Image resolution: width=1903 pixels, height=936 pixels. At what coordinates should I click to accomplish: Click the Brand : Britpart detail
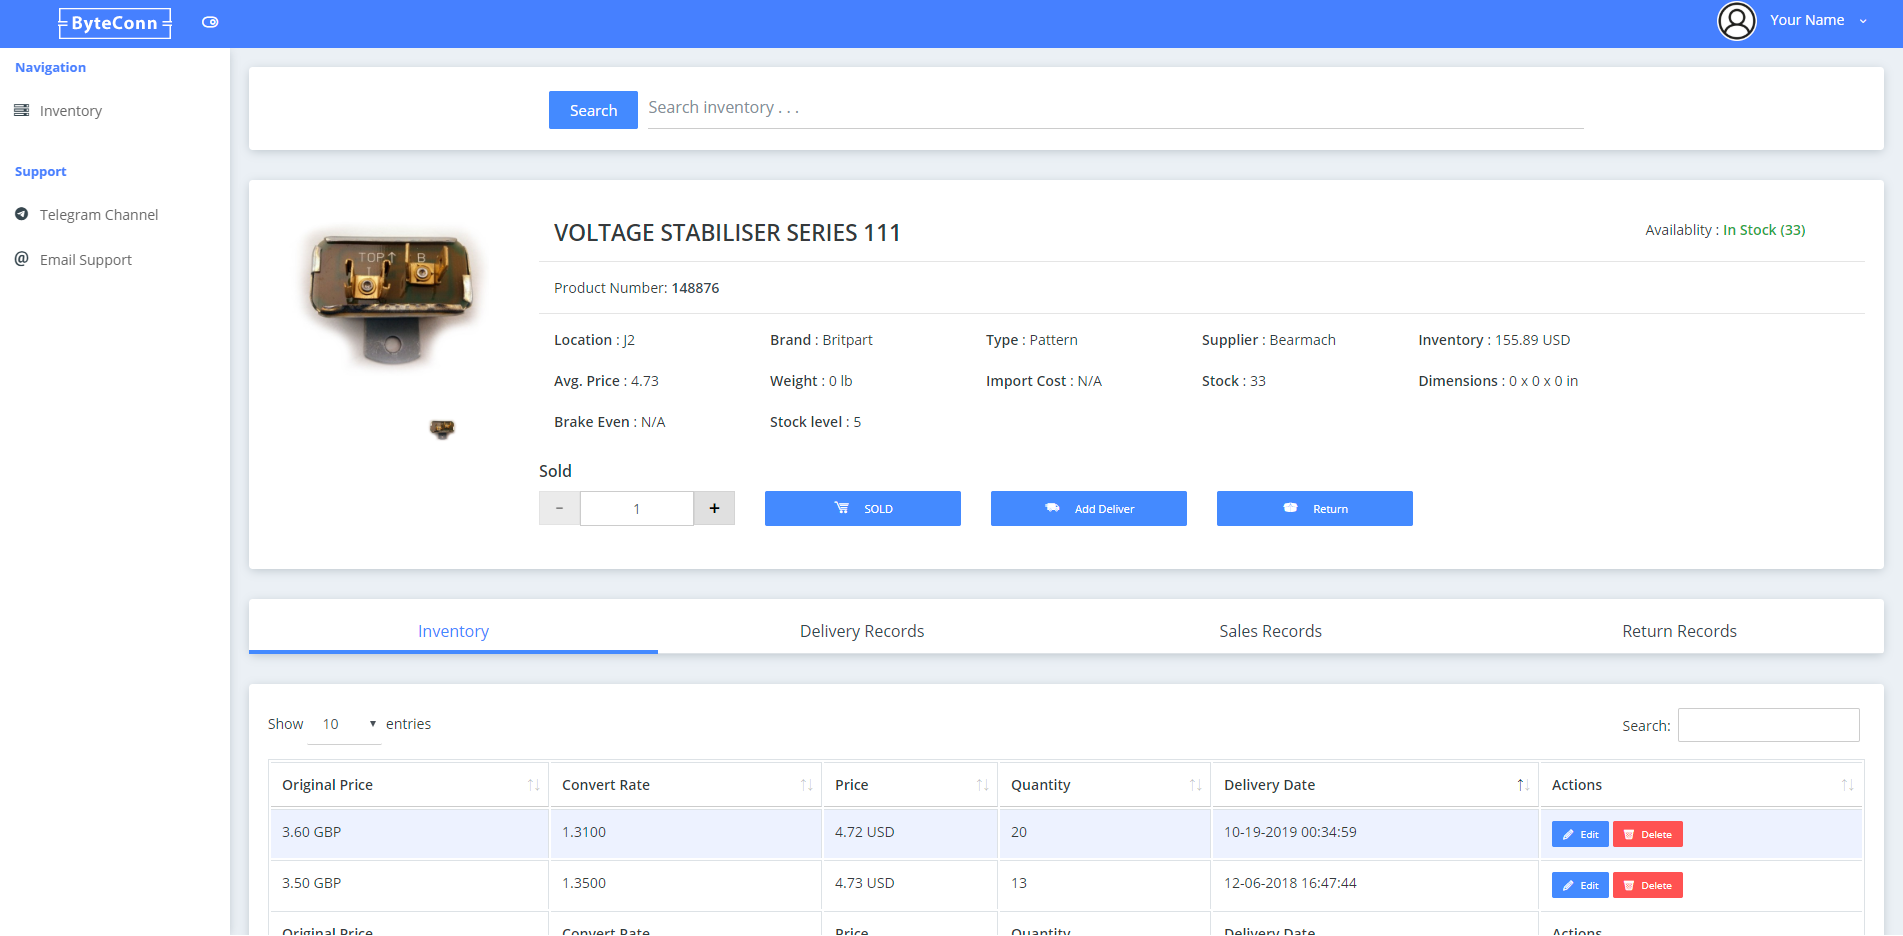coord(821,340)
